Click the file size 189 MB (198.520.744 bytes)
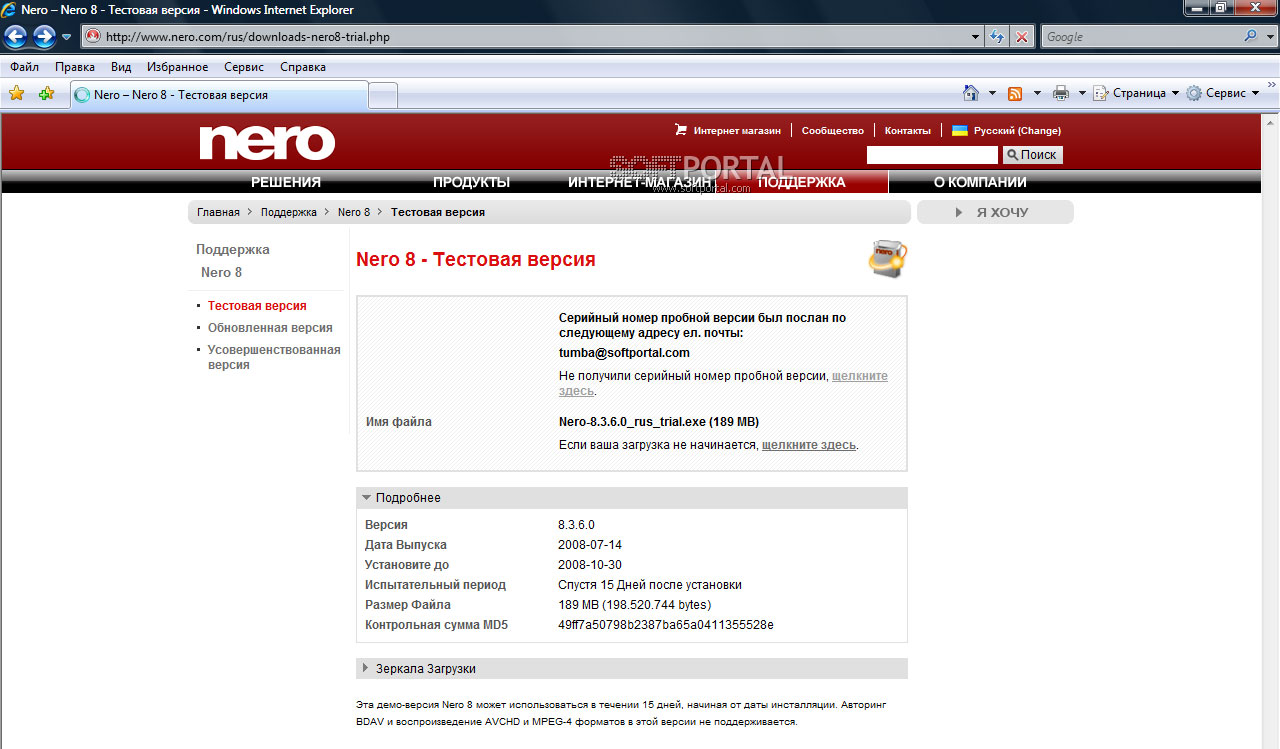The image size is (1280, 749). pyautogui.click(x=634, y=605)
